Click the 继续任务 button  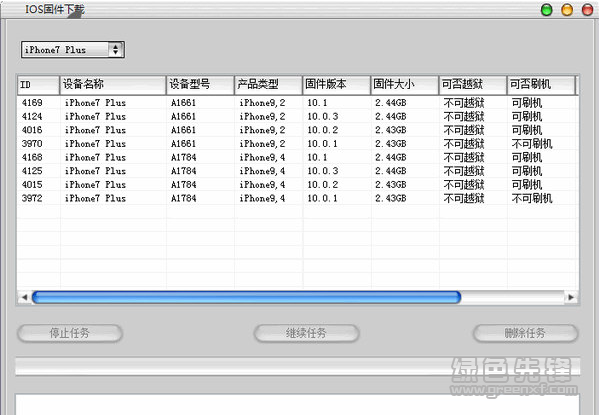[306, 333]
